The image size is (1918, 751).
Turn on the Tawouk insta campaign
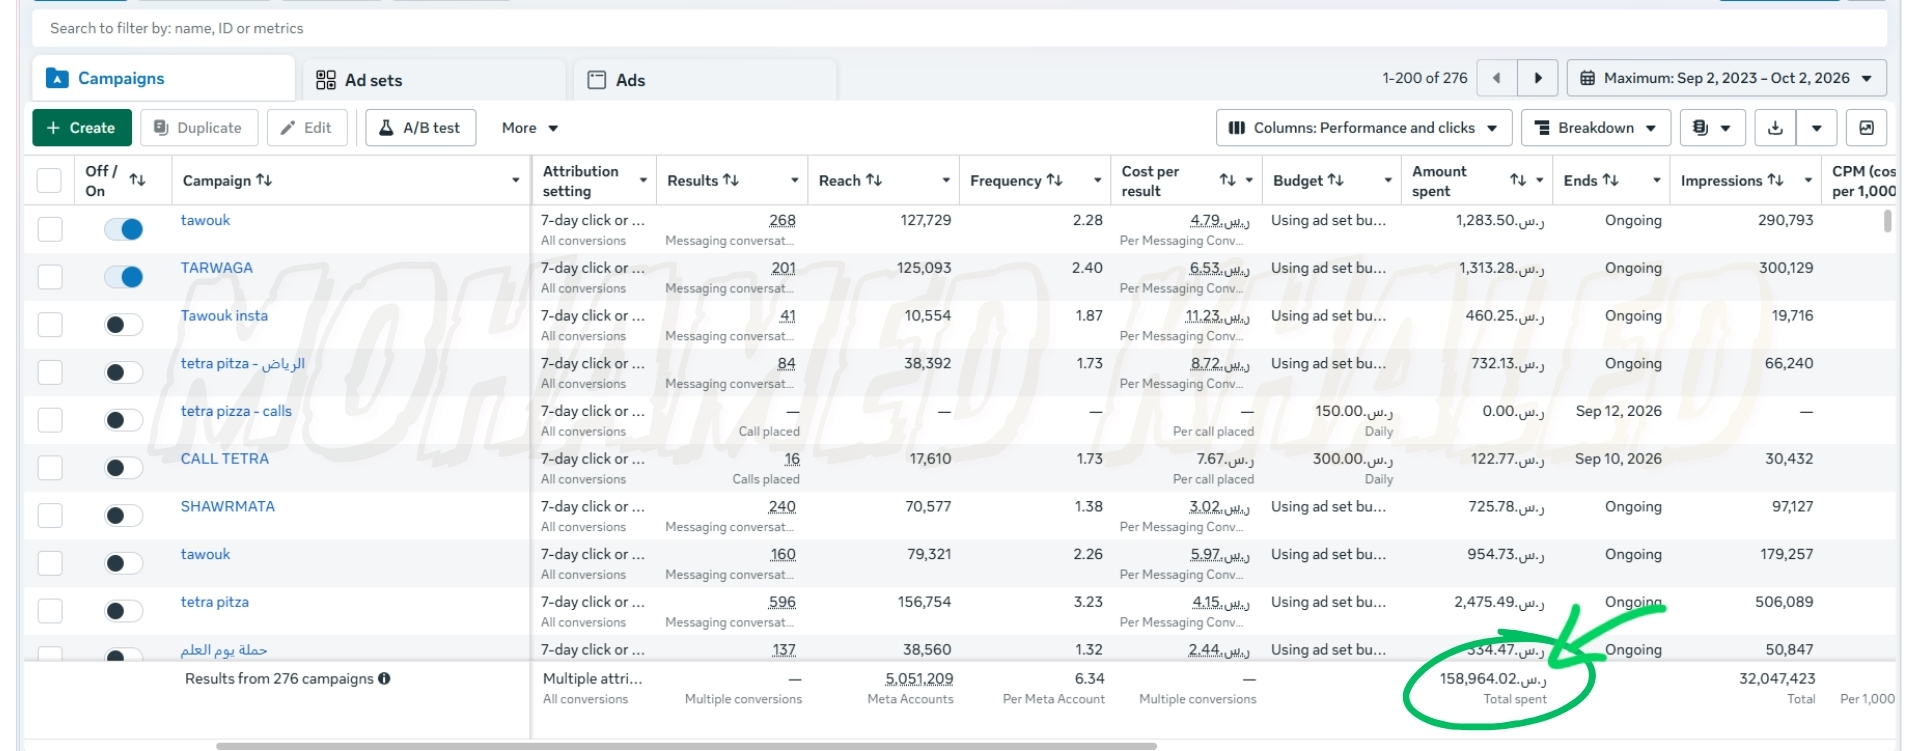[x=124, y=325]
